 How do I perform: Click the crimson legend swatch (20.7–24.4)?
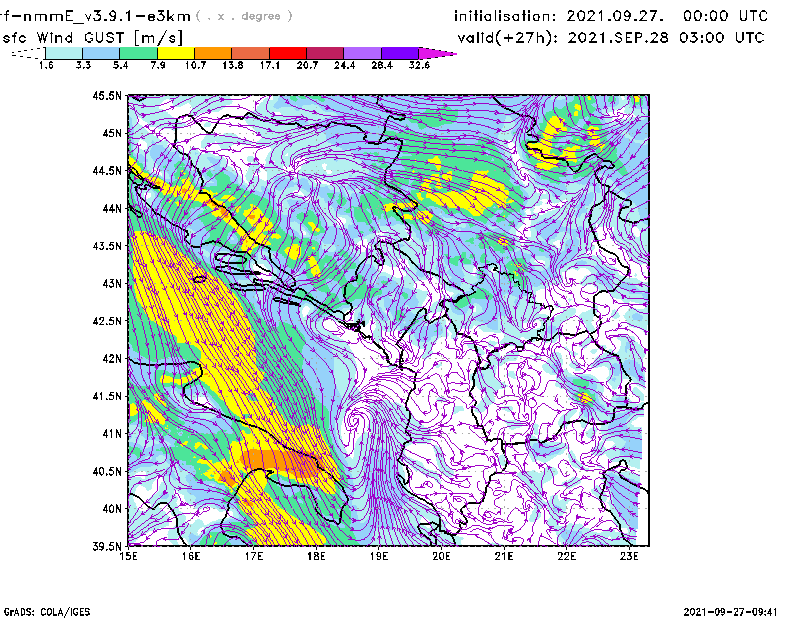tap(325, 53)
